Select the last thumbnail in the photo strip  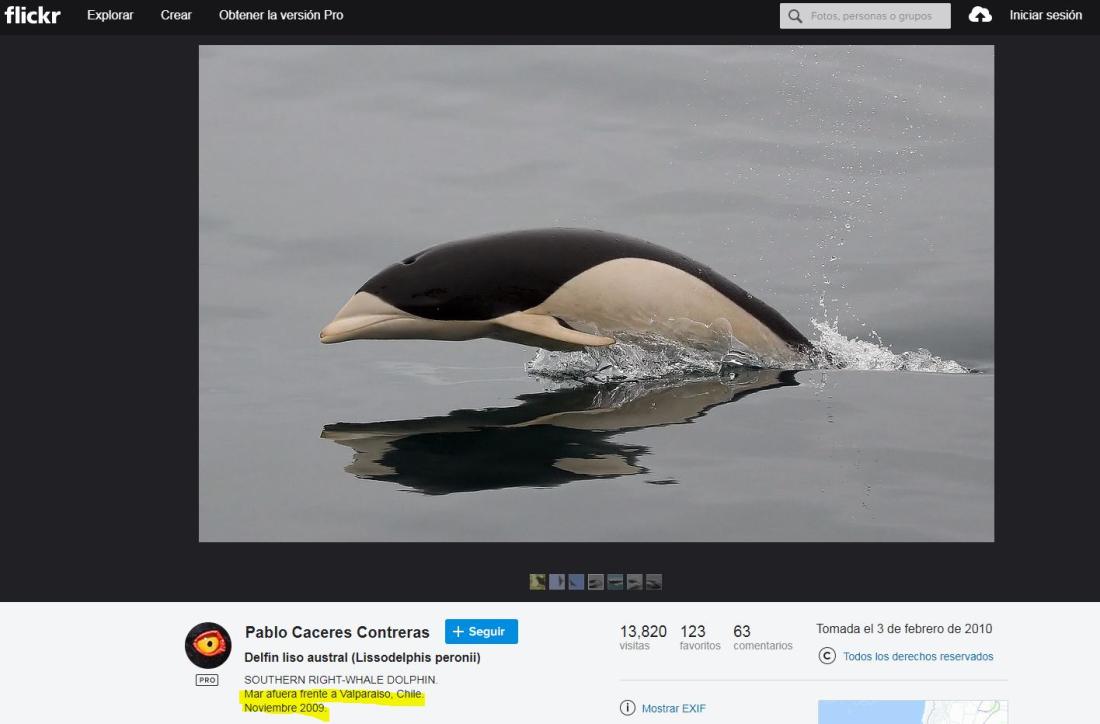pos(654,582)
